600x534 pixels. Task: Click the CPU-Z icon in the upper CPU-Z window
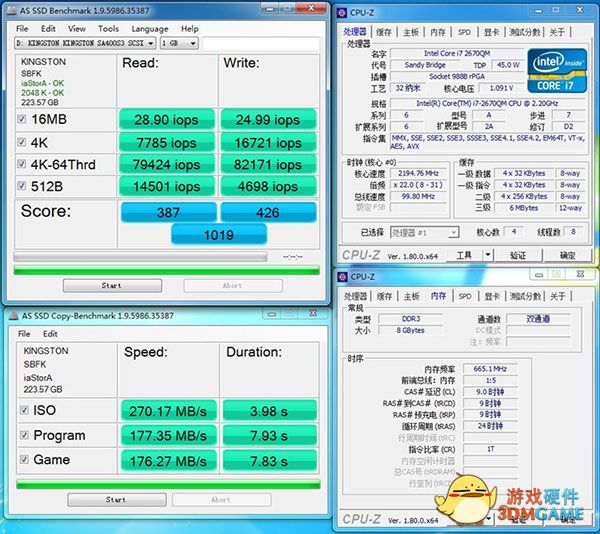tap(344, 12)
